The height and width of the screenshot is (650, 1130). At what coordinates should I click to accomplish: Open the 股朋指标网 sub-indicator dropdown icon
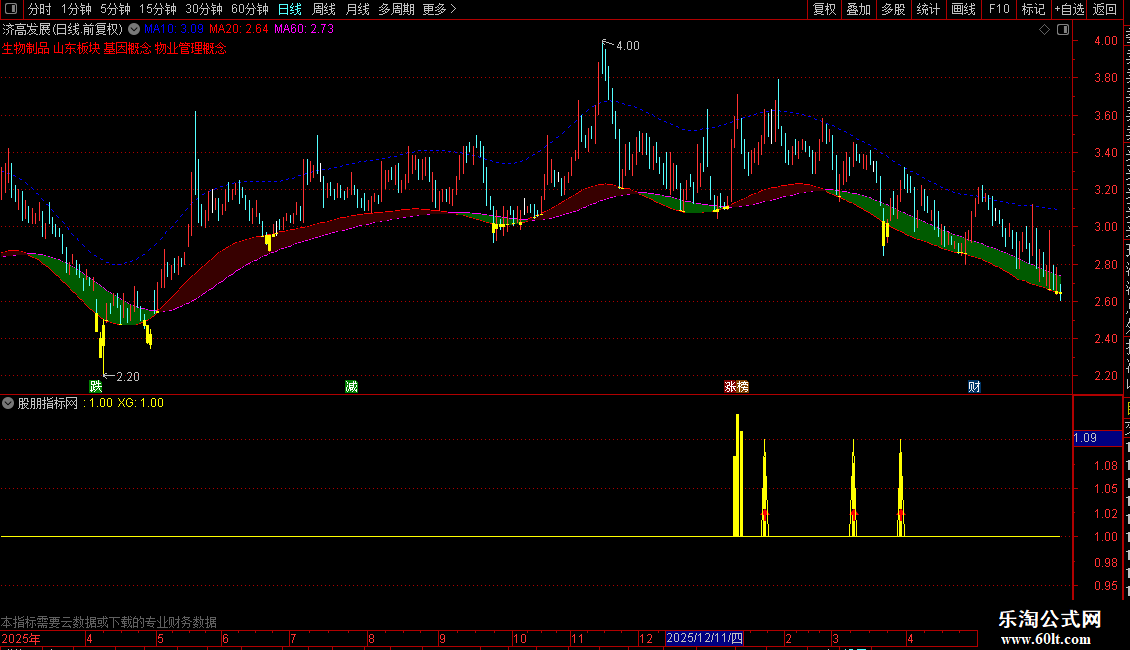click(x=8, y=403)
